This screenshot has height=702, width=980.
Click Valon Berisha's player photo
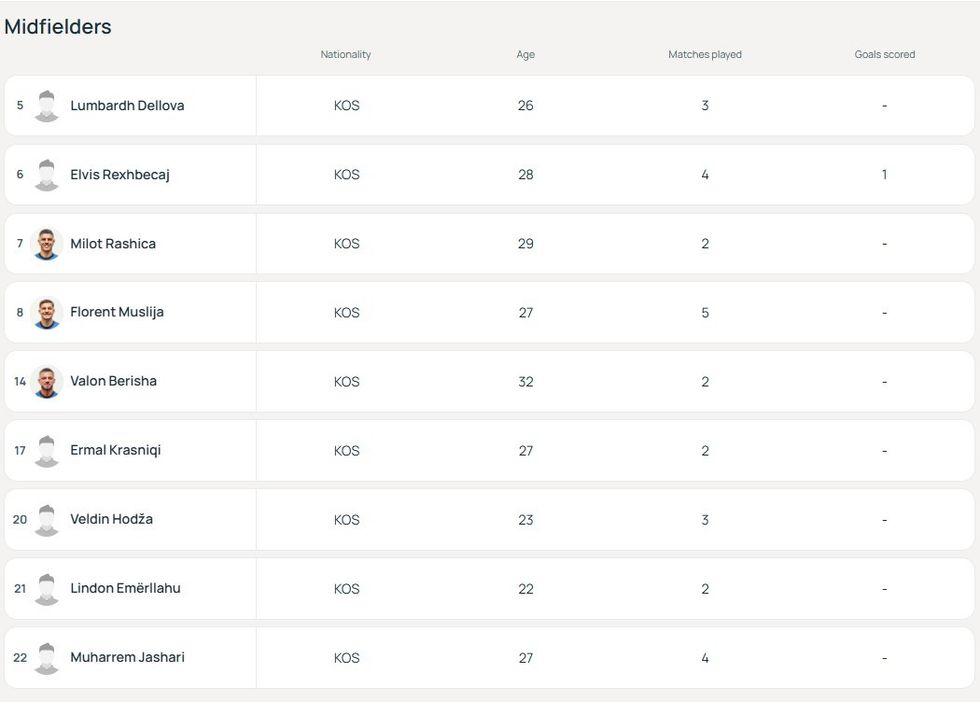coord(46,382)
